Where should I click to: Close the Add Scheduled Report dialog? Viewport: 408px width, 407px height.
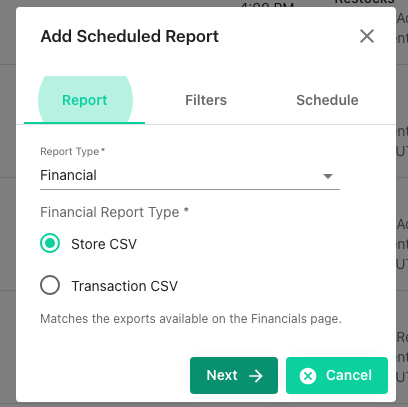[367, 36]
